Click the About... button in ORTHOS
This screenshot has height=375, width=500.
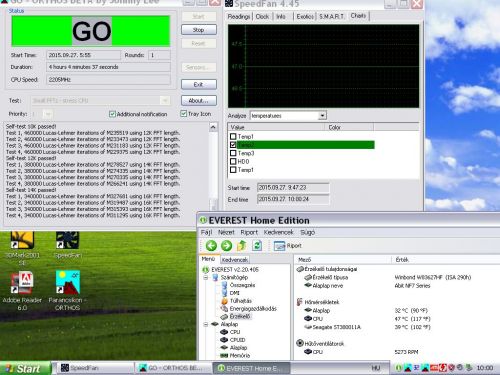click(199, 100)
